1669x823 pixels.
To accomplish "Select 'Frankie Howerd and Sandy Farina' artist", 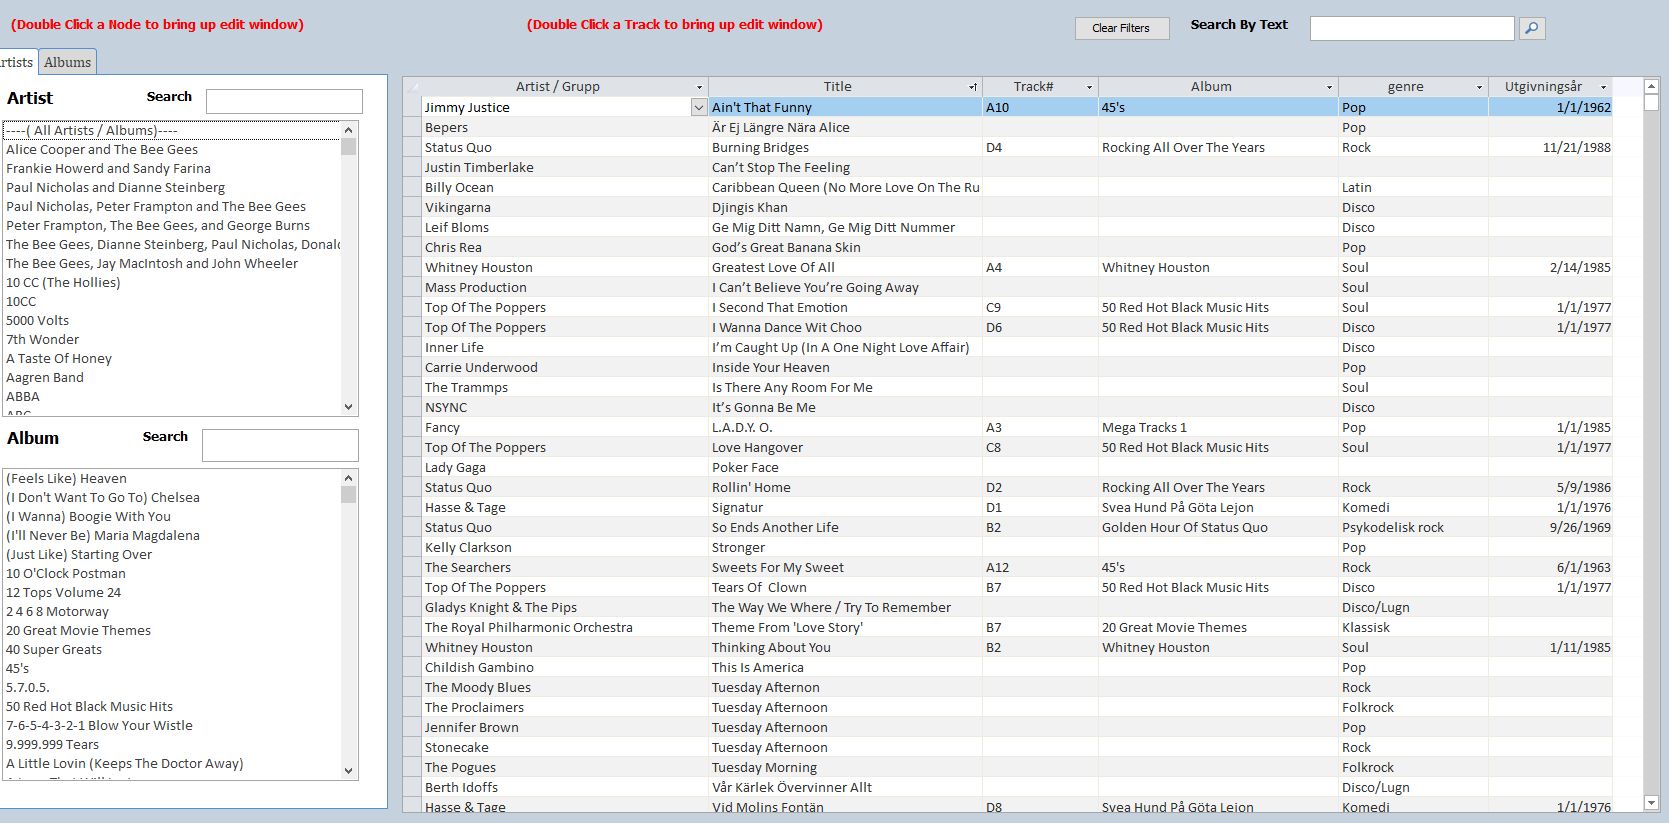I will tap(172, 168).
